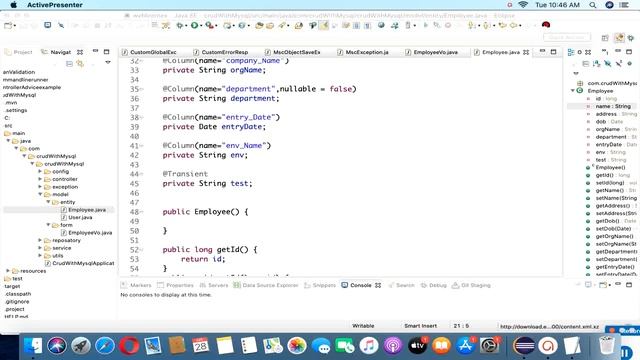The height and width of the screenshot is (360, 640).
Task: Click code line 'private String department;'
Action: click(x=221, y=98)
